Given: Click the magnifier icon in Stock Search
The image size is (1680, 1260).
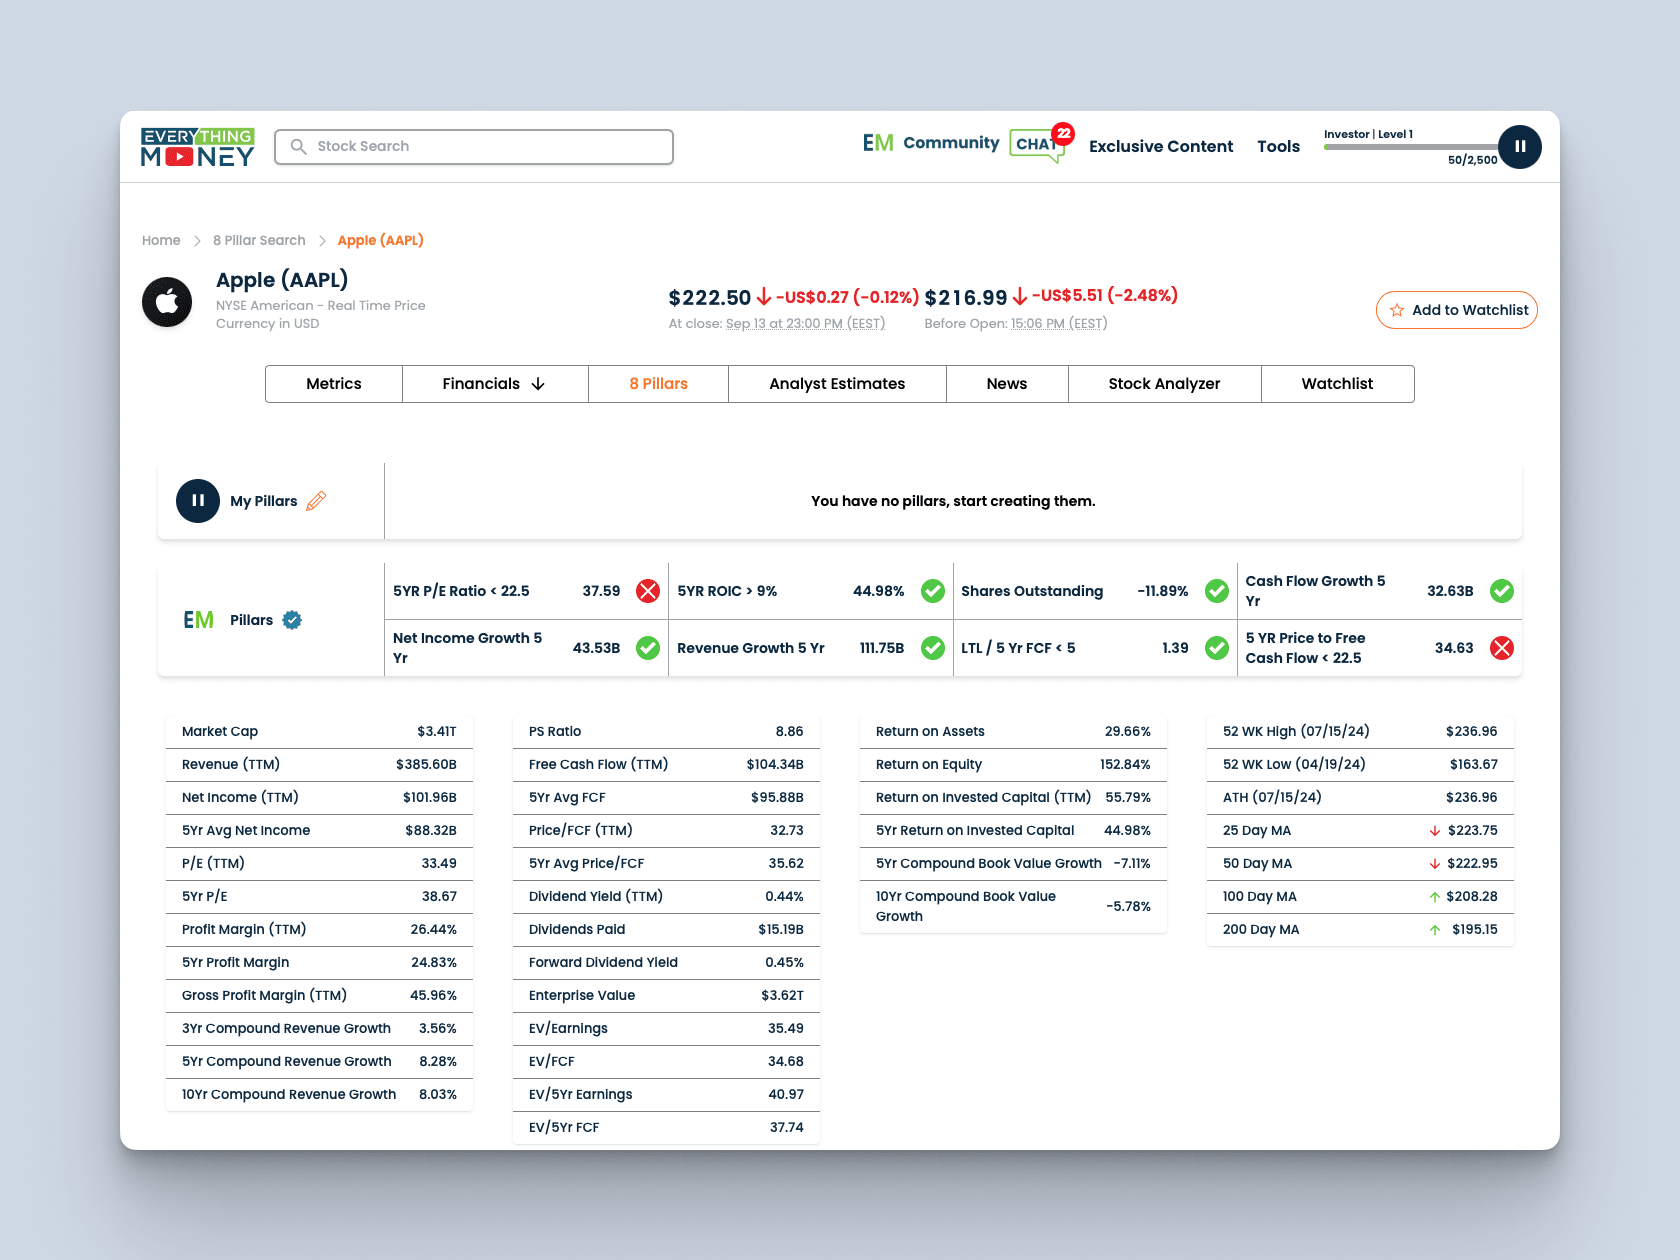Looking at the screenshot, I should pyautogui.click(x=298, y=146).
